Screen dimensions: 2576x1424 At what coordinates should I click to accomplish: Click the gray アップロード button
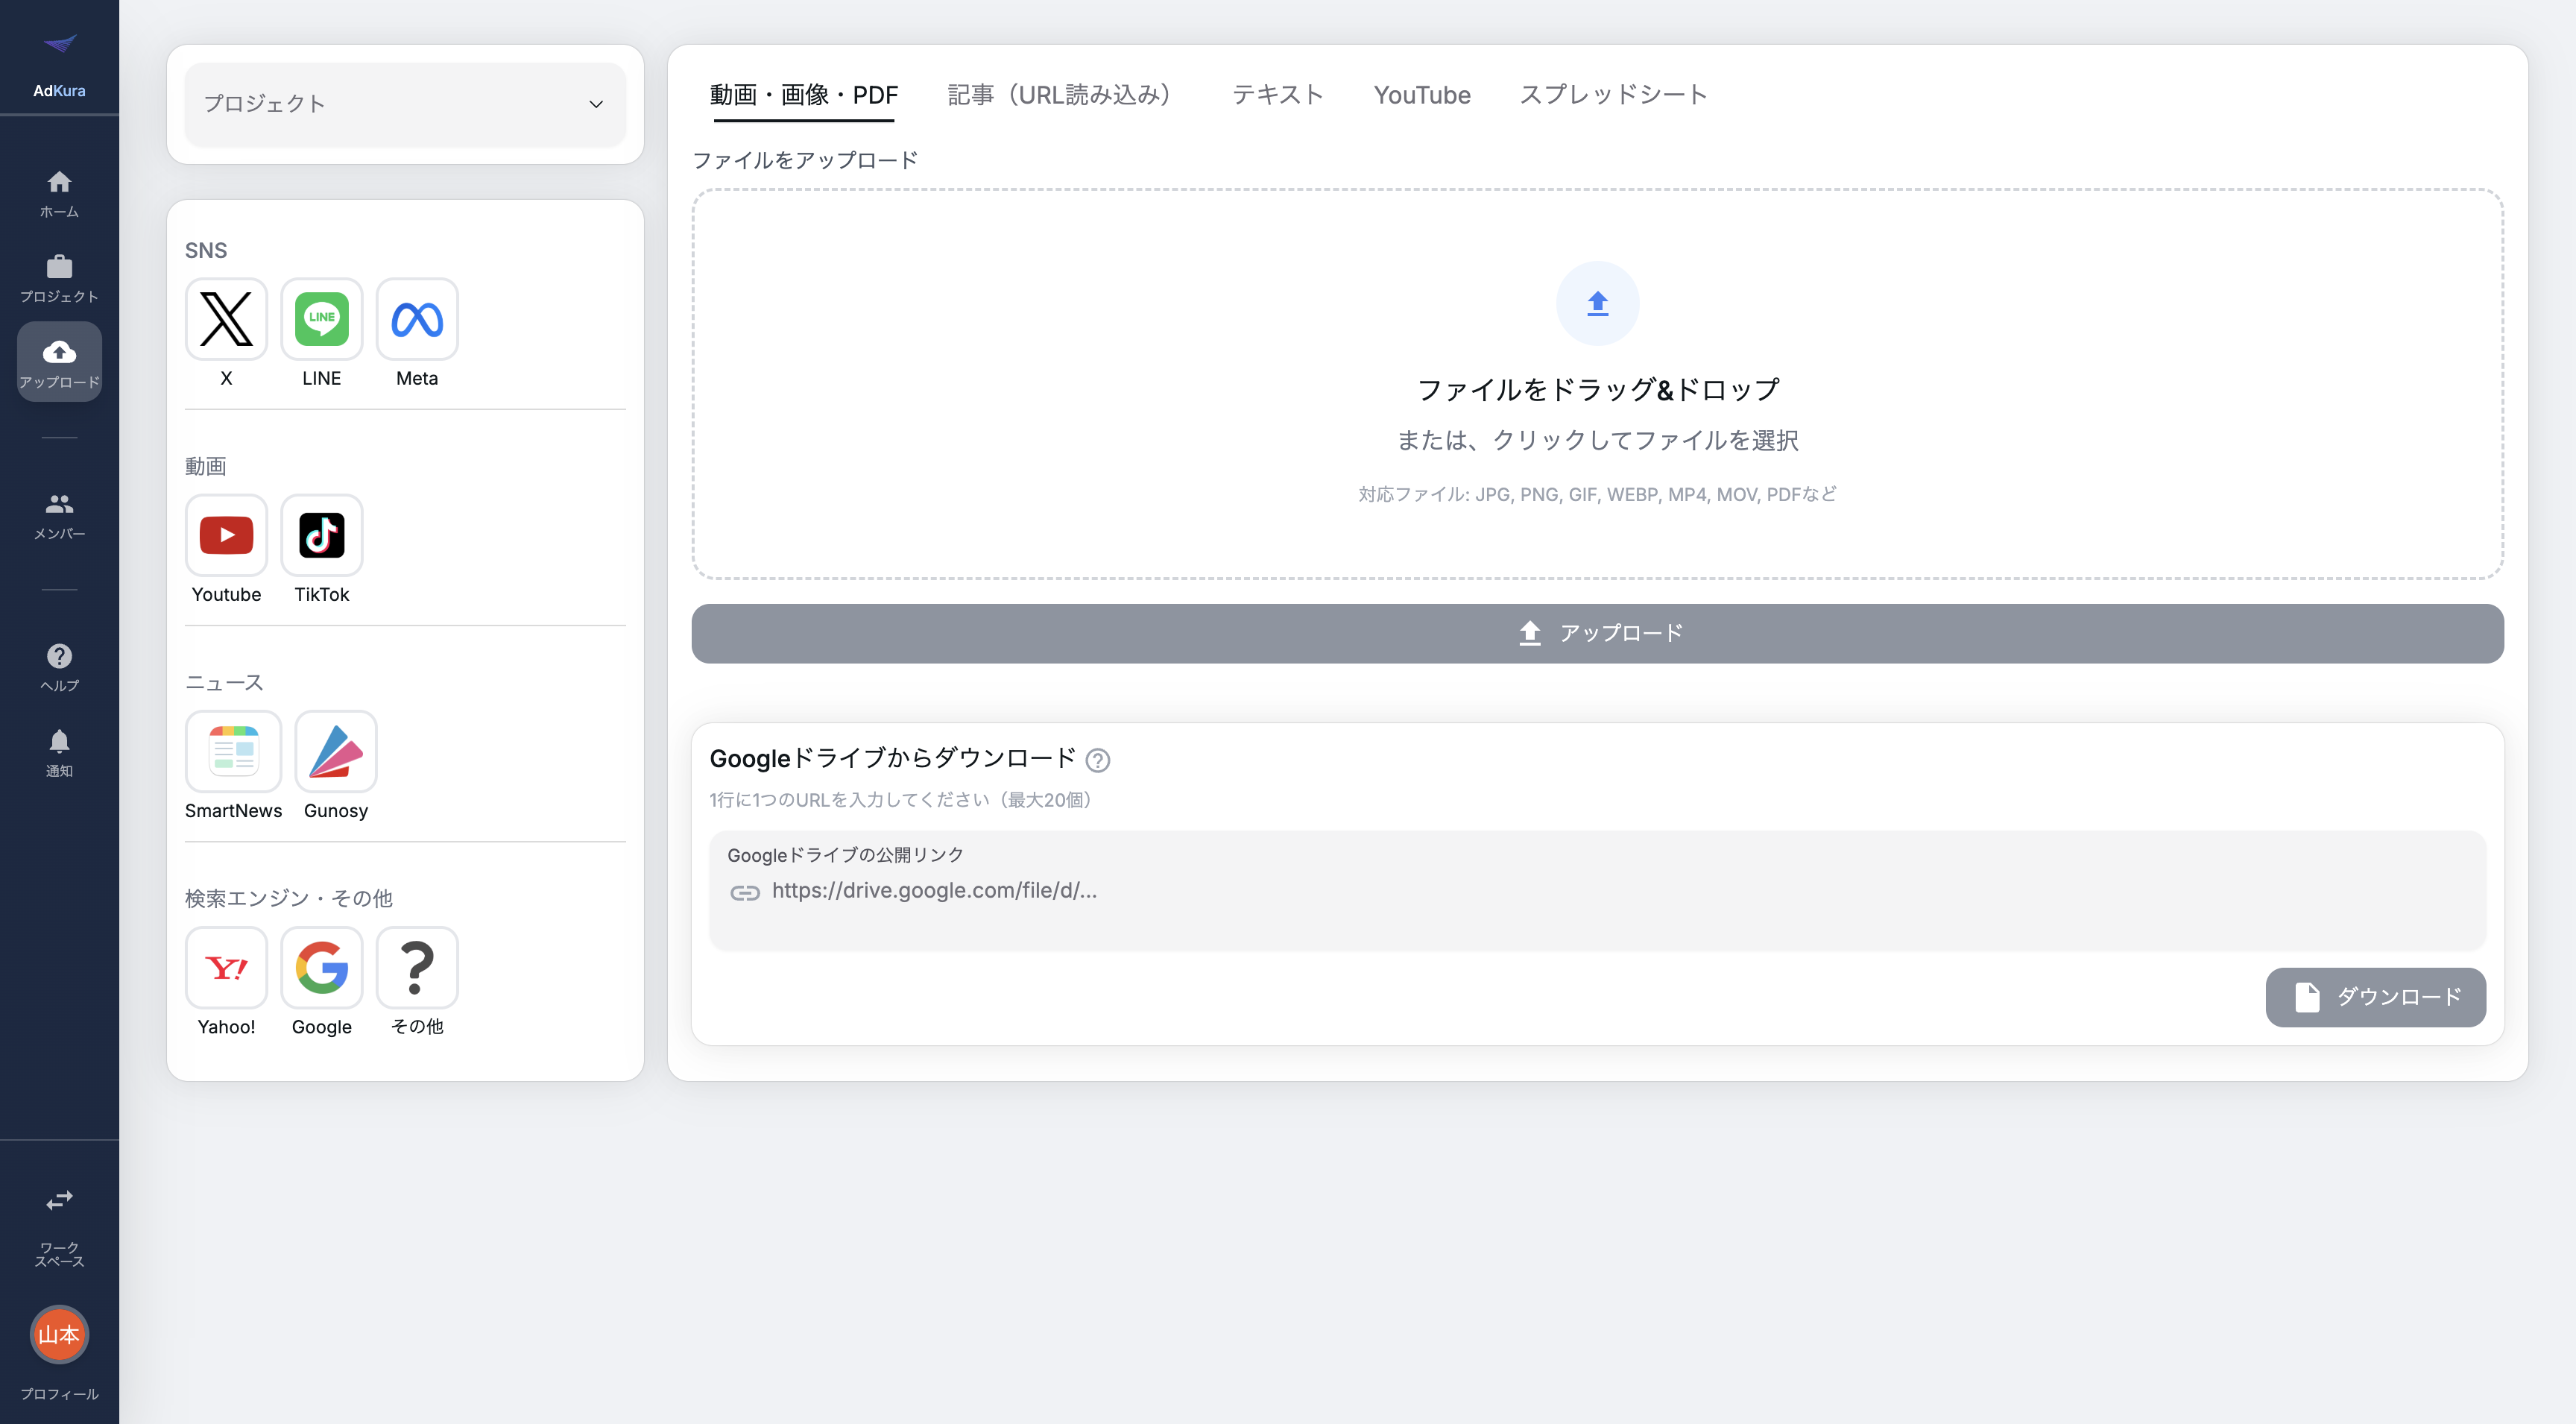coord(1597,633)
